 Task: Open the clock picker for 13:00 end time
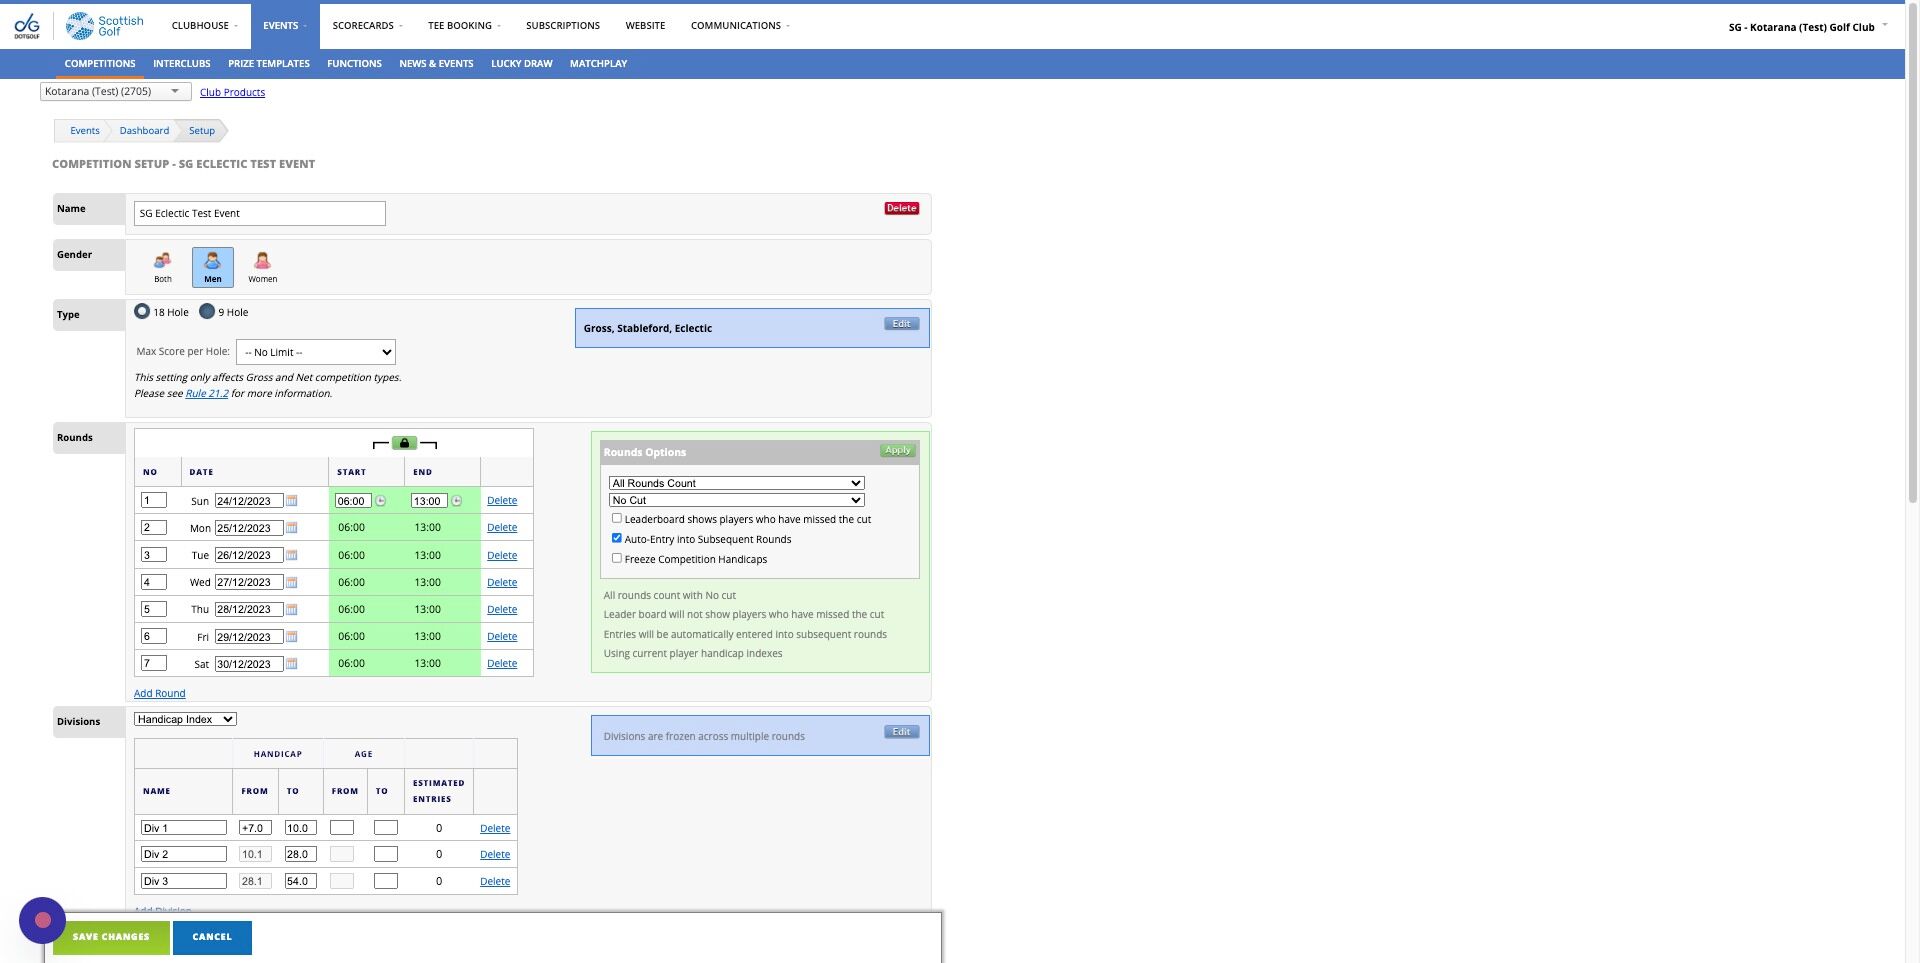(457, 501)
